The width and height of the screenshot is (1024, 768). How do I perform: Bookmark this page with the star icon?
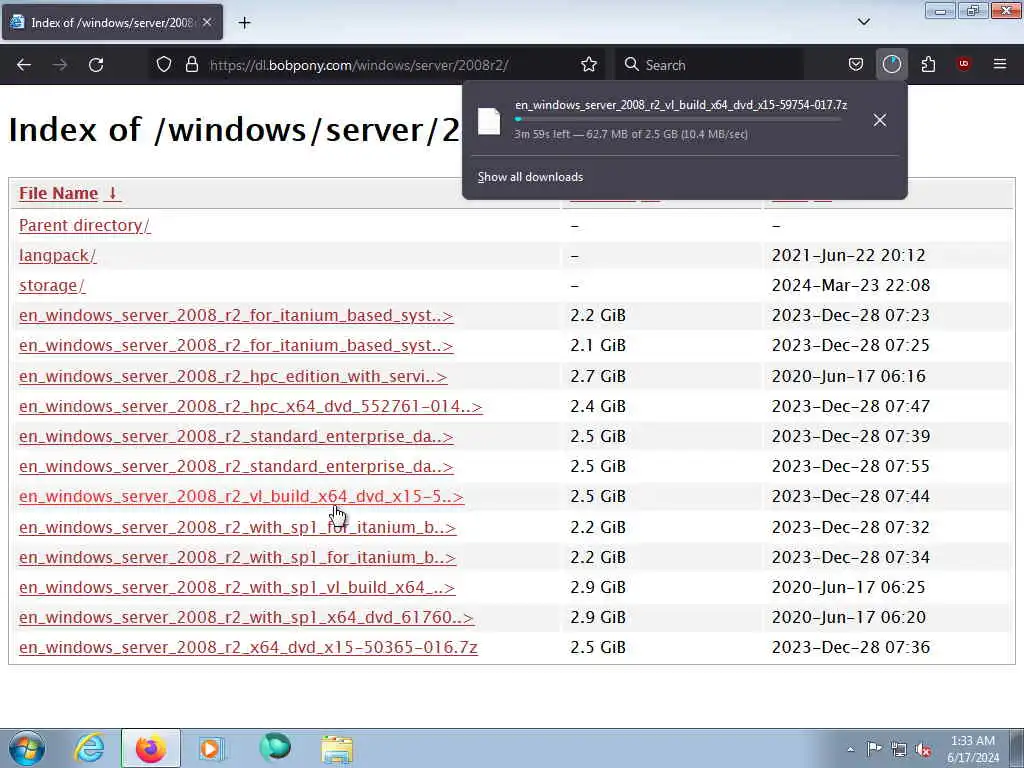(x=589, y=65)
